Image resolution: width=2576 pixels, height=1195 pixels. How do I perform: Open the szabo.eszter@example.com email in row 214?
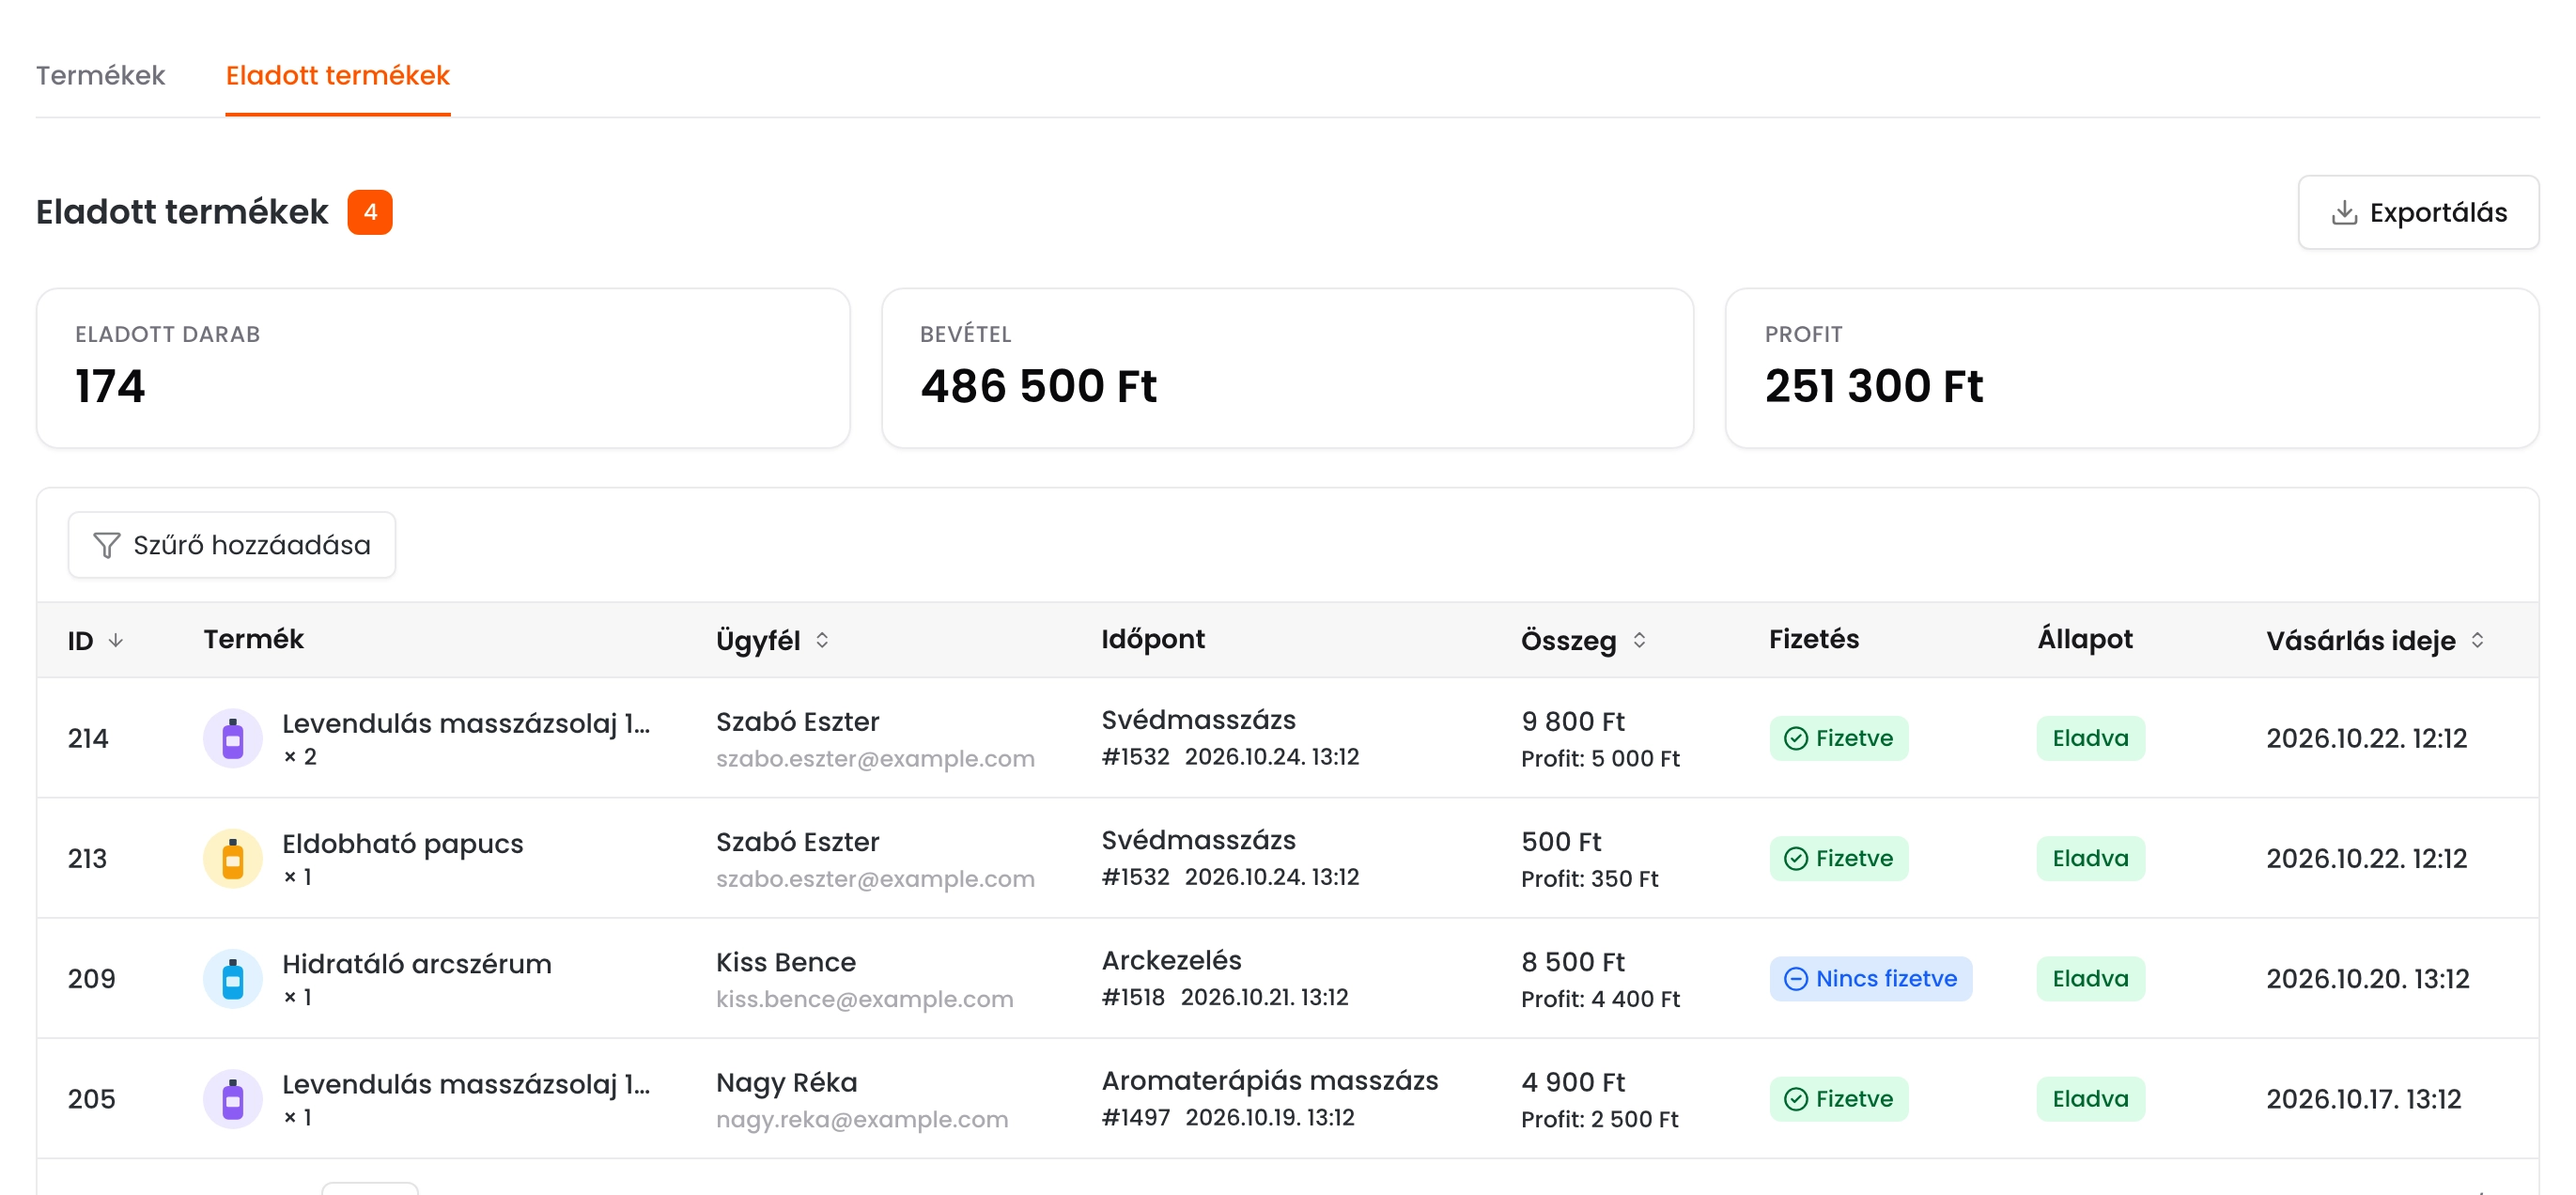pos(875,759)
